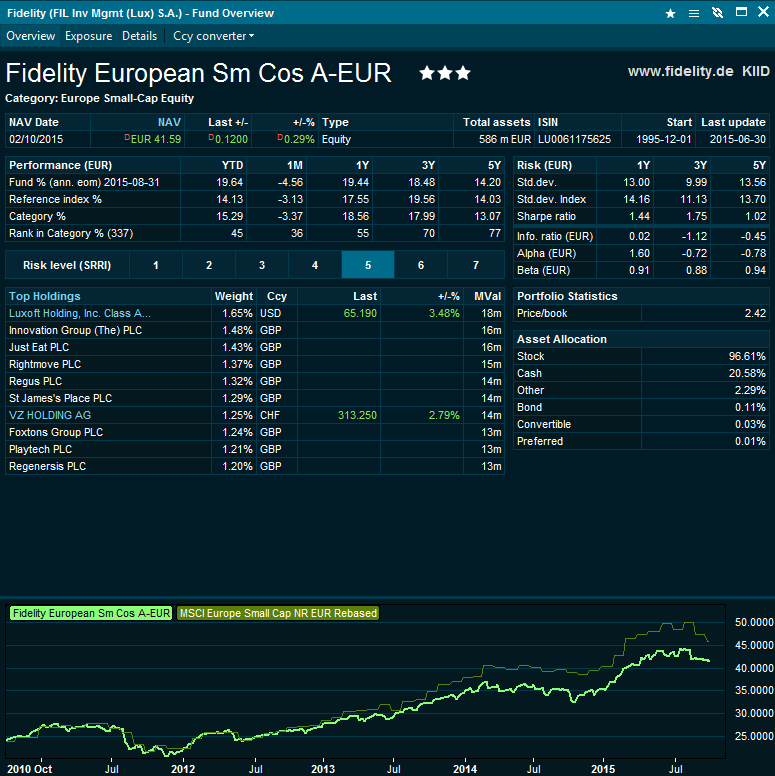Image resolution: width=775 pixels, height=776 pixels.
Task: Click VZ Holding change 2.79%
Action: pyautogui.click(x=444, y=415)
